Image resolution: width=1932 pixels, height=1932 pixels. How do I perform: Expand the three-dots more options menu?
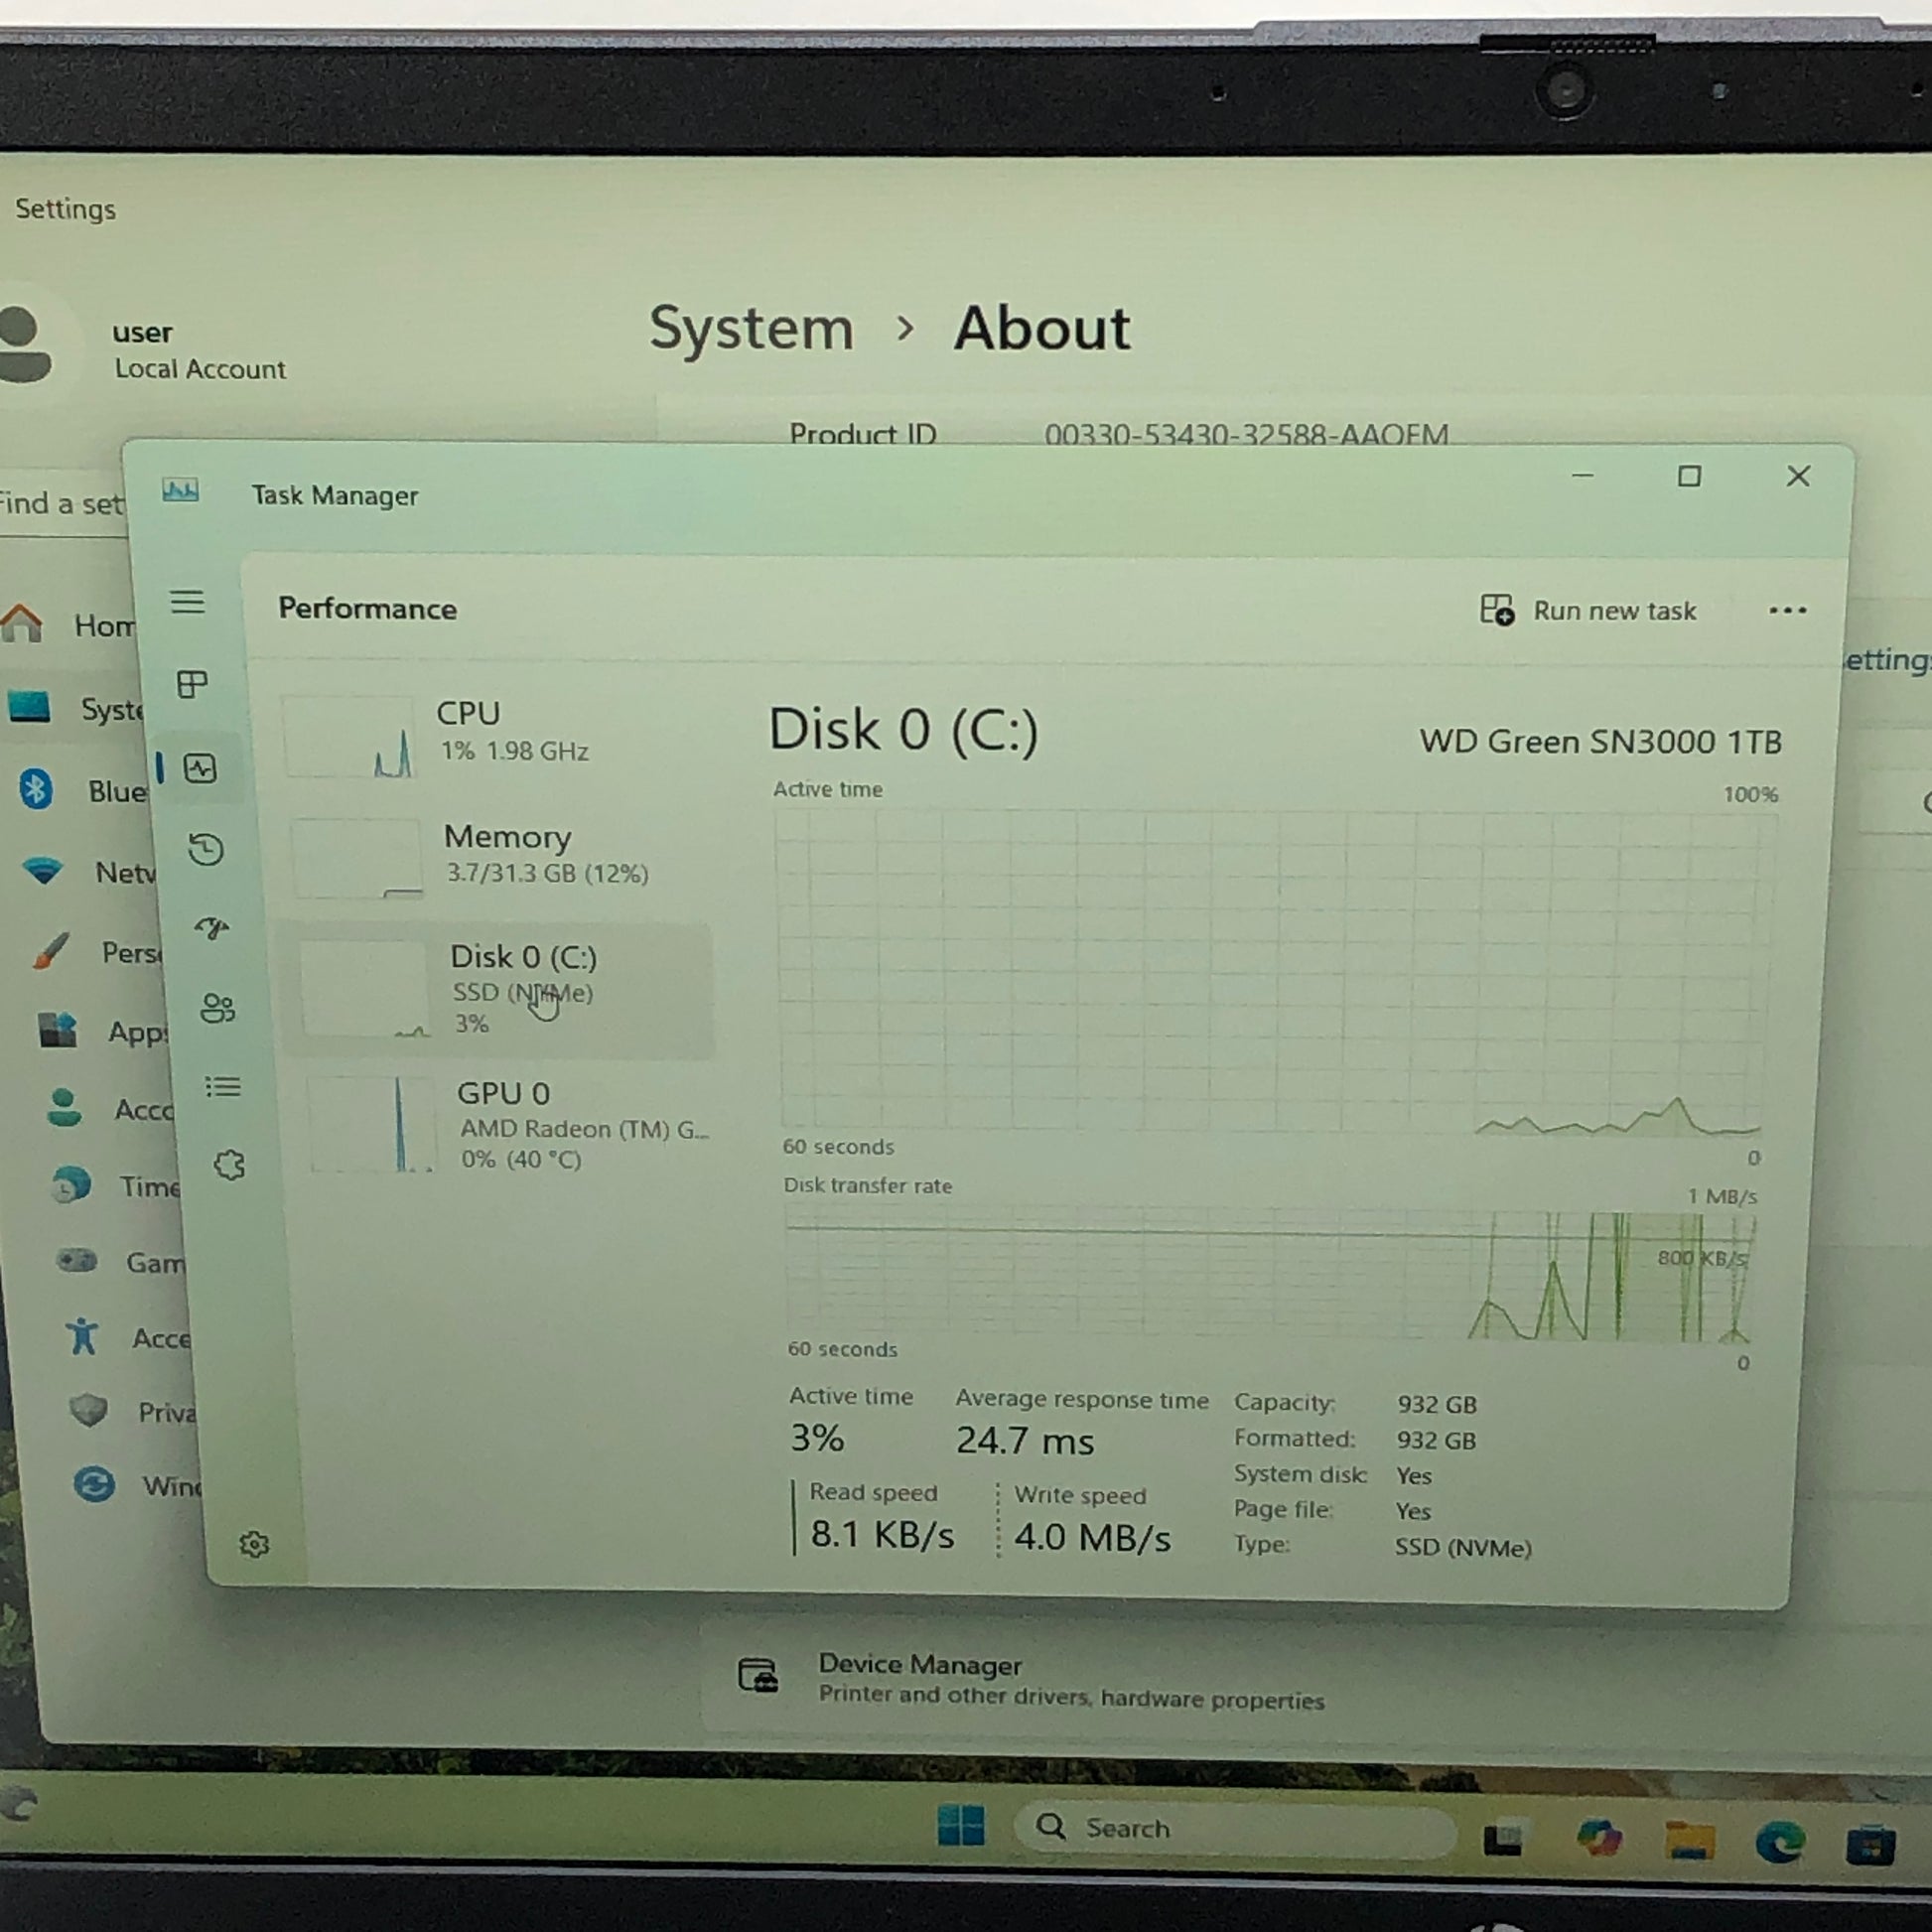tap(1787, 610)
